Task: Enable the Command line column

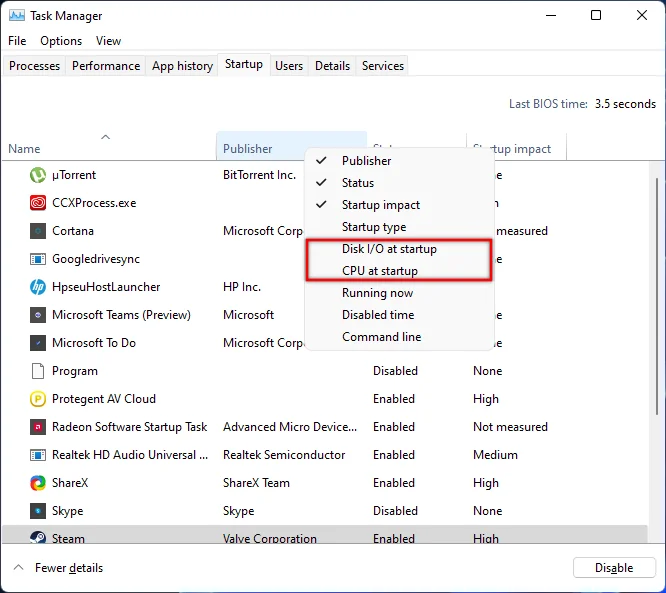Action: pyautogui.click(x=399, y=337)
